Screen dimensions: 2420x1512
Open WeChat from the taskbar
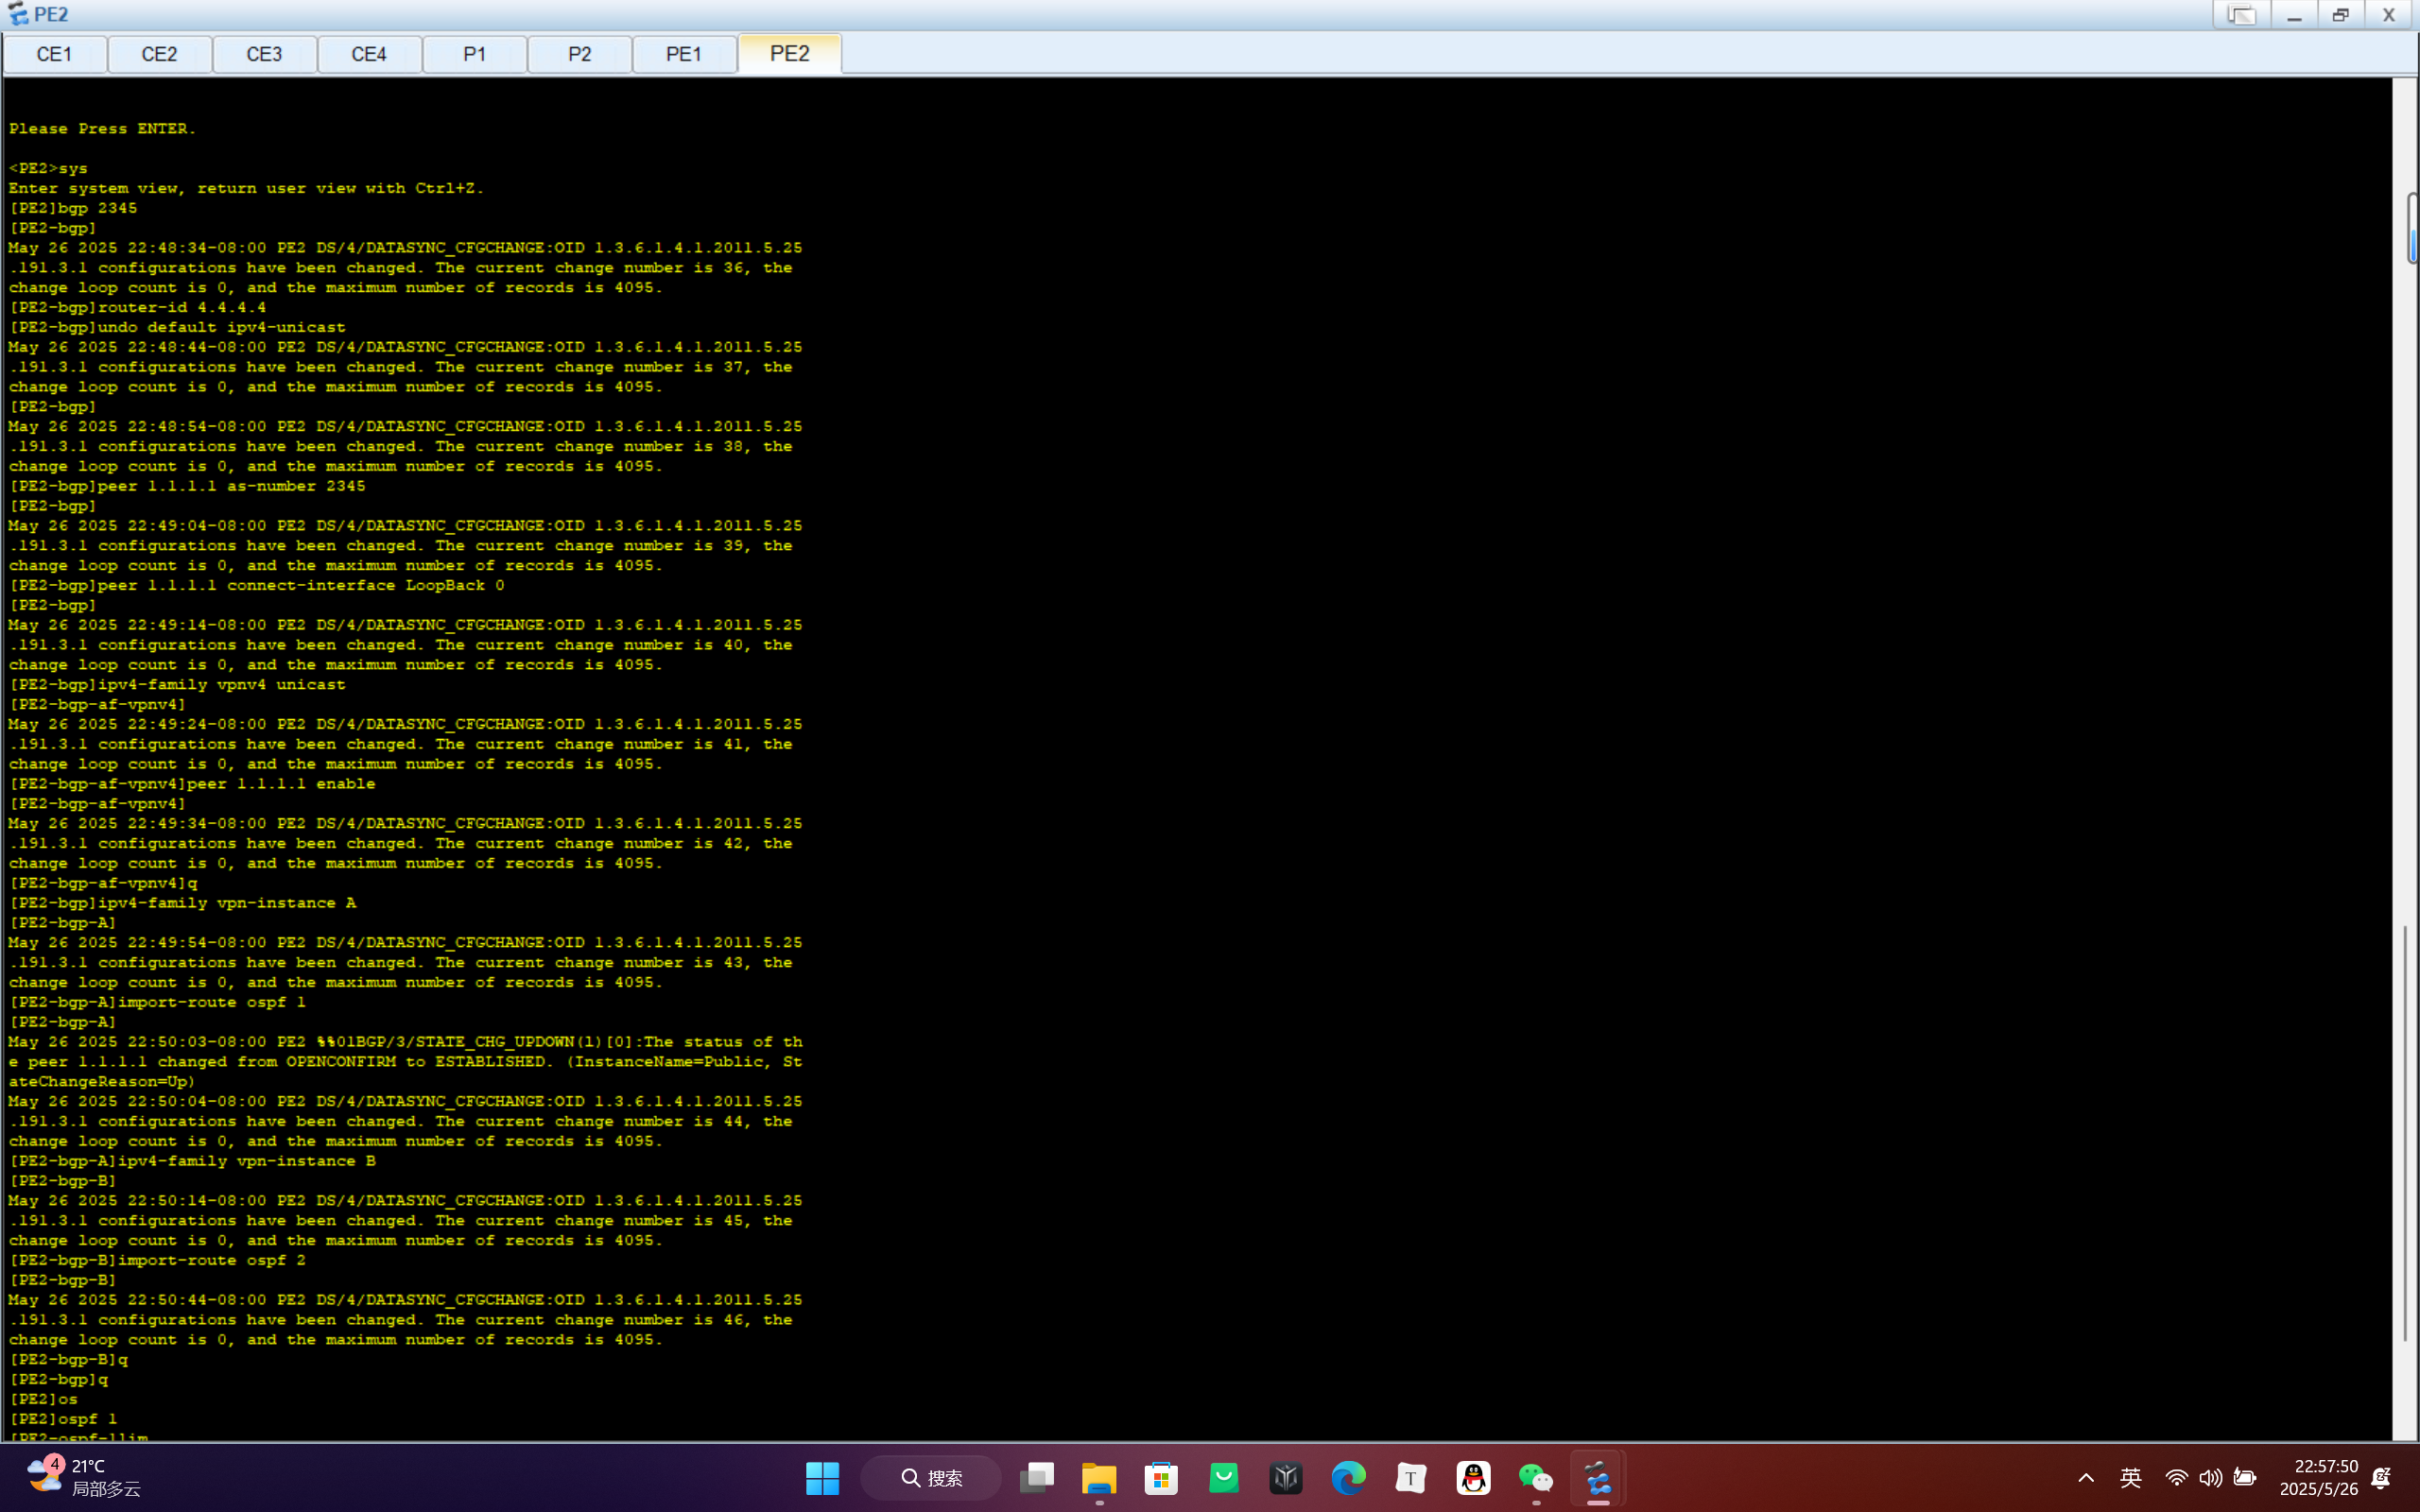1535,1478
